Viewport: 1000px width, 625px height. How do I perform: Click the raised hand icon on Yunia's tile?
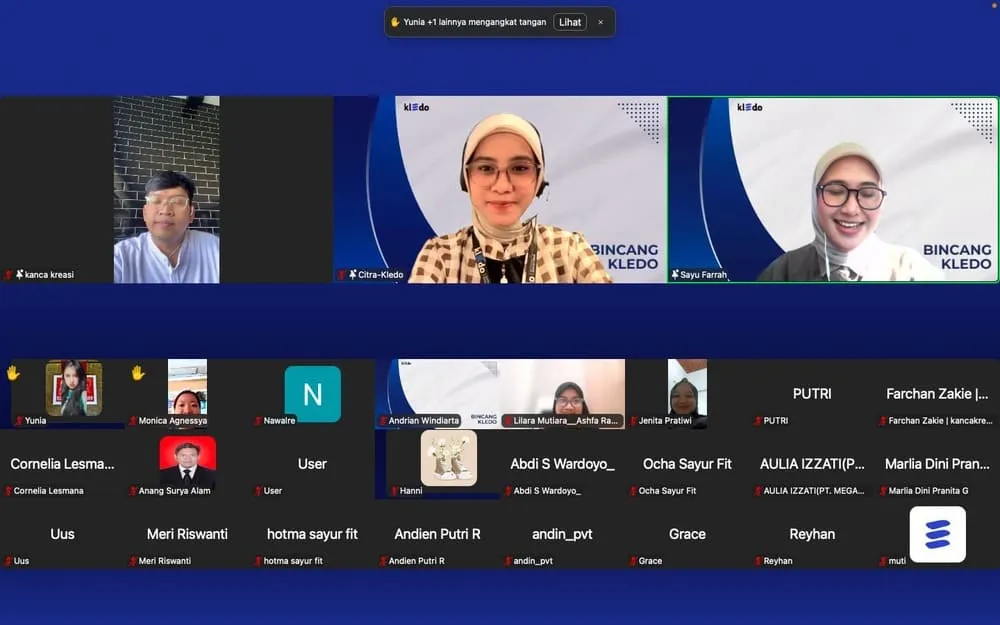[x=13, y=372]
